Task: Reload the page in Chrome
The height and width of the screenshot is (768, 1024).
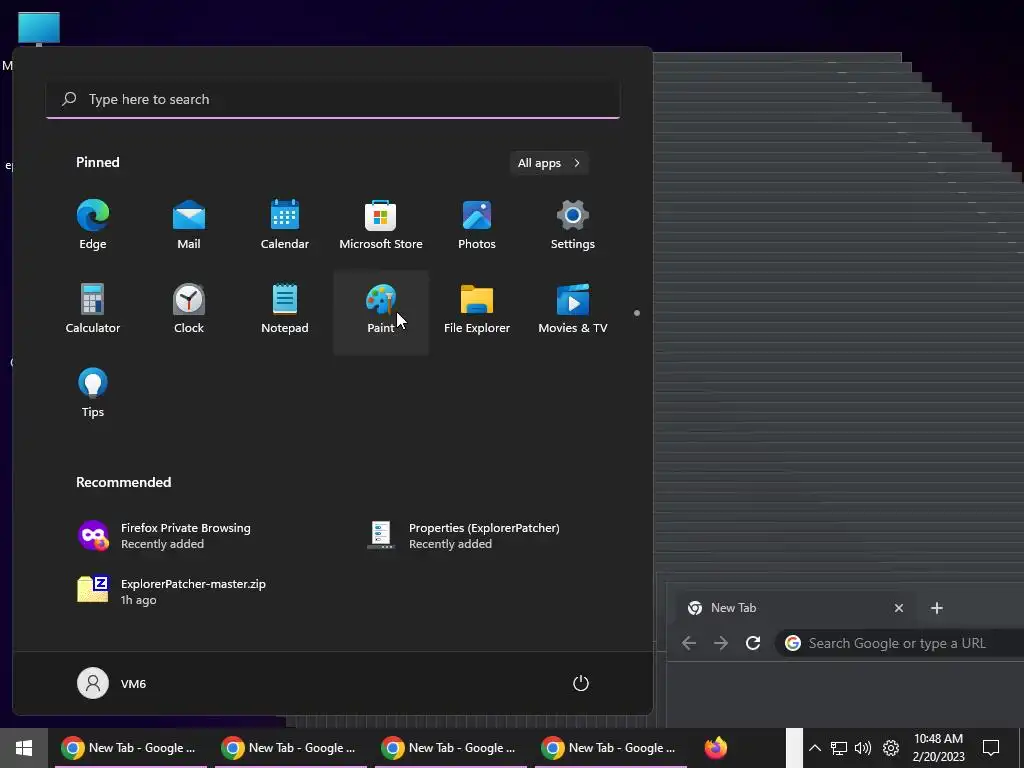Action: pos(753,643)
